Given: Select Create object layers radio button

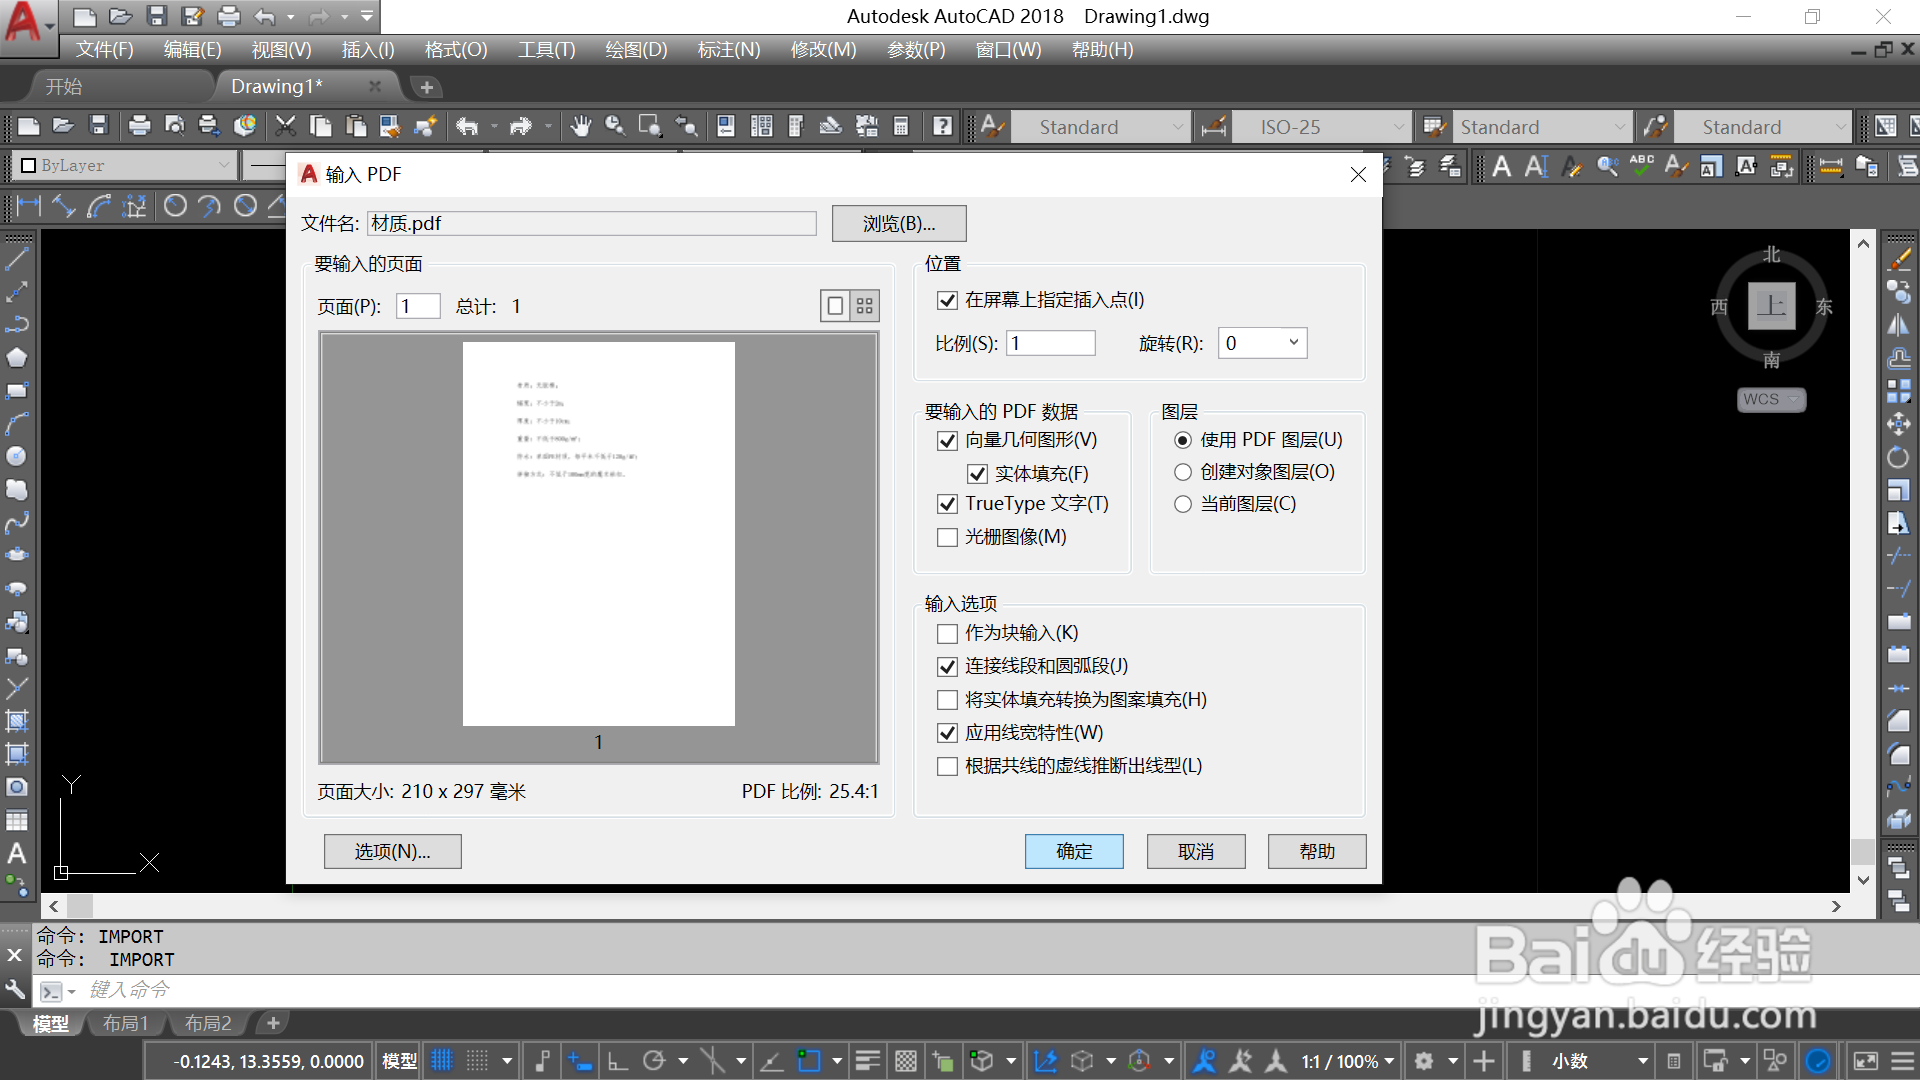Looking at the screenshot, I should tap(1183, 472).
